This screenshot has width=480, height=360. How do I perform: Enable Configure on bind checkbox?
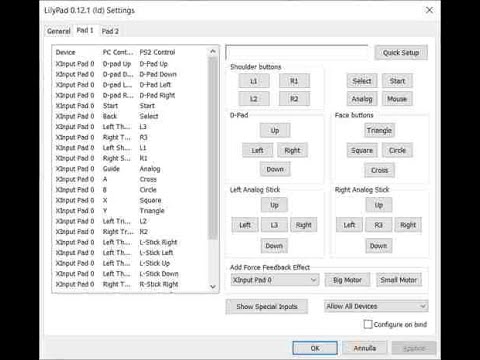tap(368, 324)
